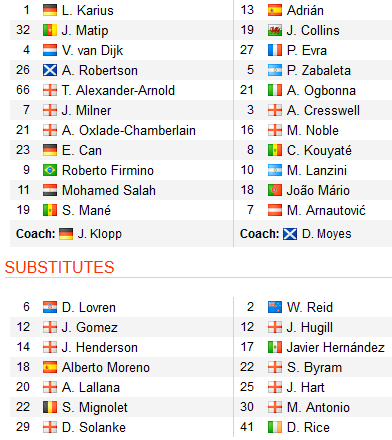392x440 pixels.
Task: Click the Wales flag beside J. Collins
Action: point(275,30)
